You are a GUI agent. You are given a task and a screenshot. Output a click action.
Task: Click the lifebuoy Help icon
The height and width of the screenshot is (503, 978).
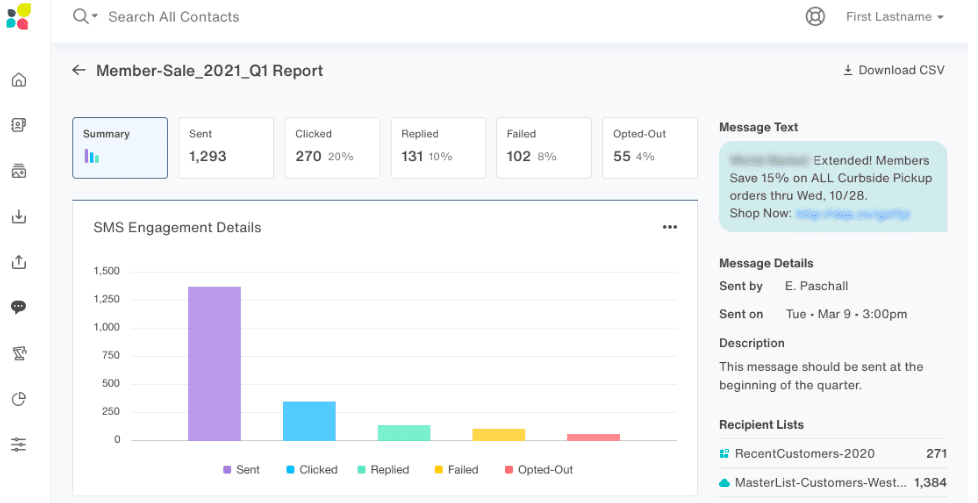coord(815,17)
